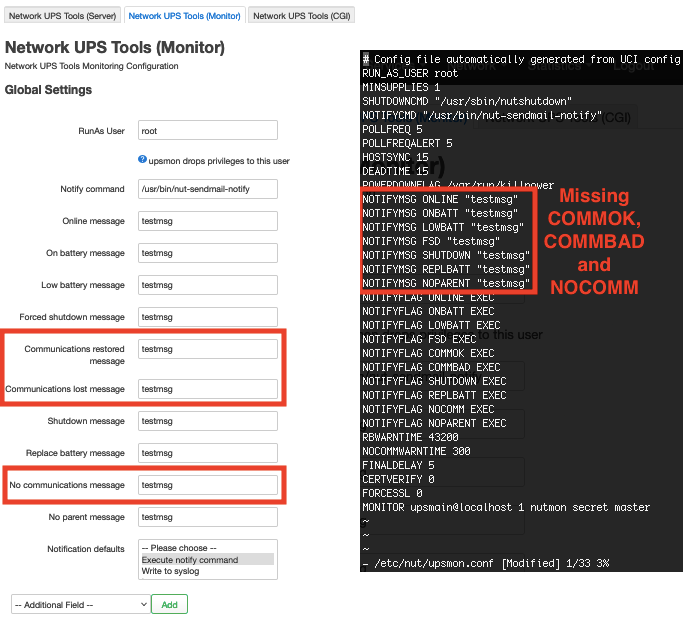683x621 pixels.
Task: Switch to Network UPS Tools (Monitor) tab
Action: coord(184,15)
